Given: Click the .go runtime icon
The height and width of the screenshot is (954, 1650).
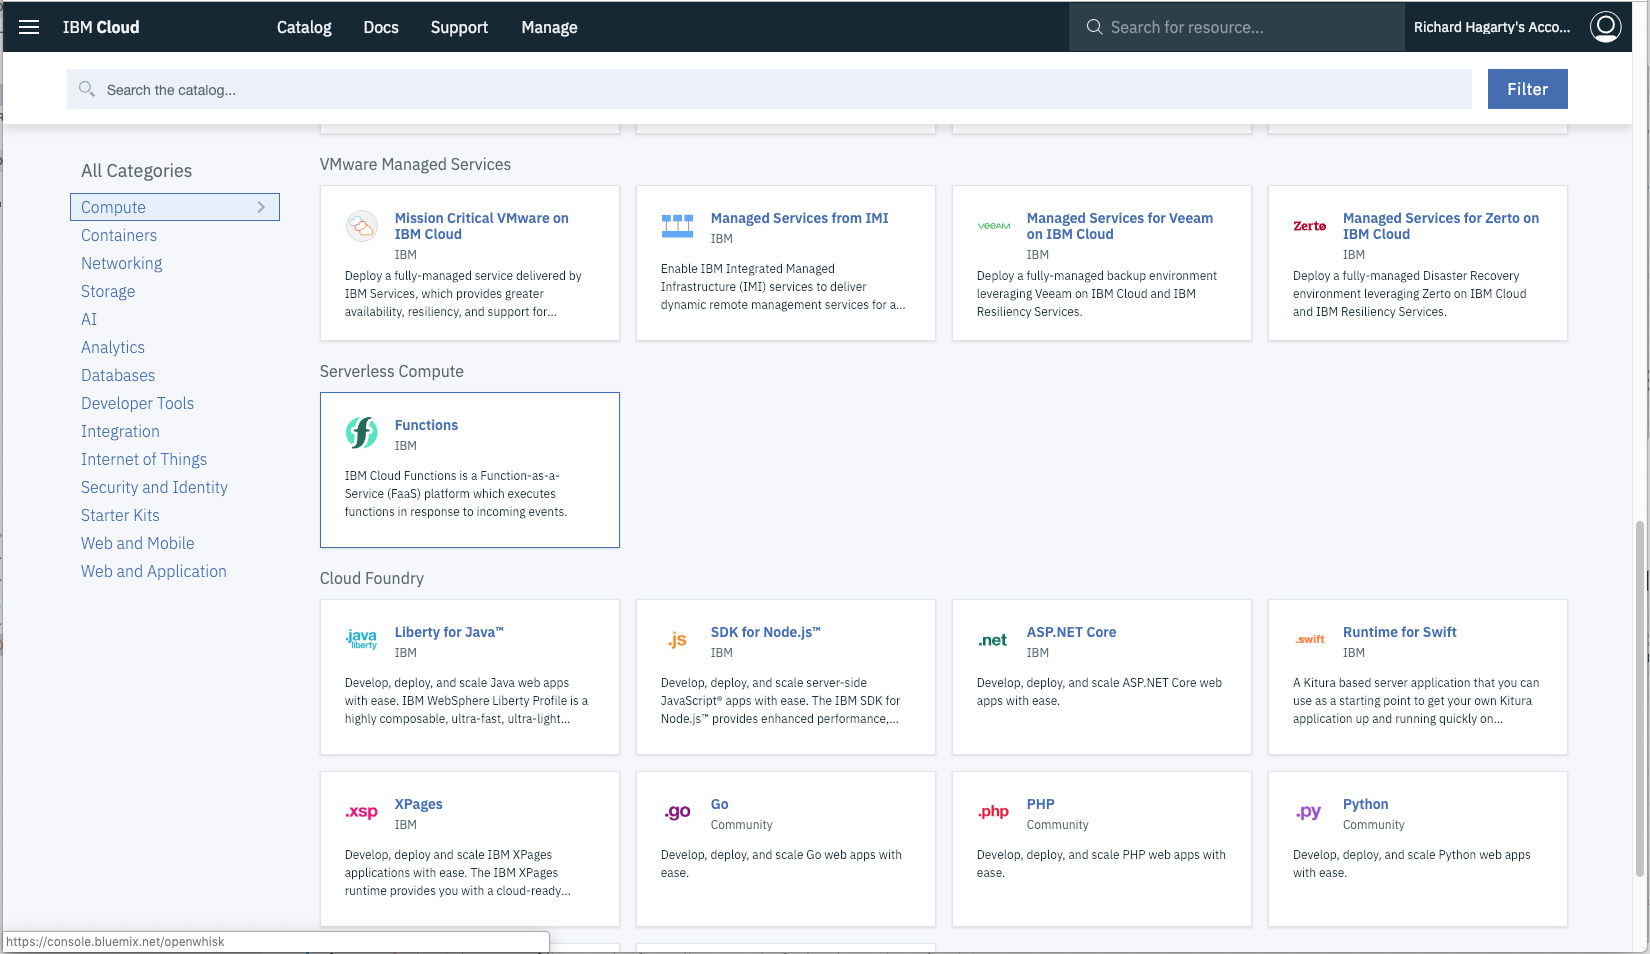Looking at the screenshot, I should click(677, 812).
